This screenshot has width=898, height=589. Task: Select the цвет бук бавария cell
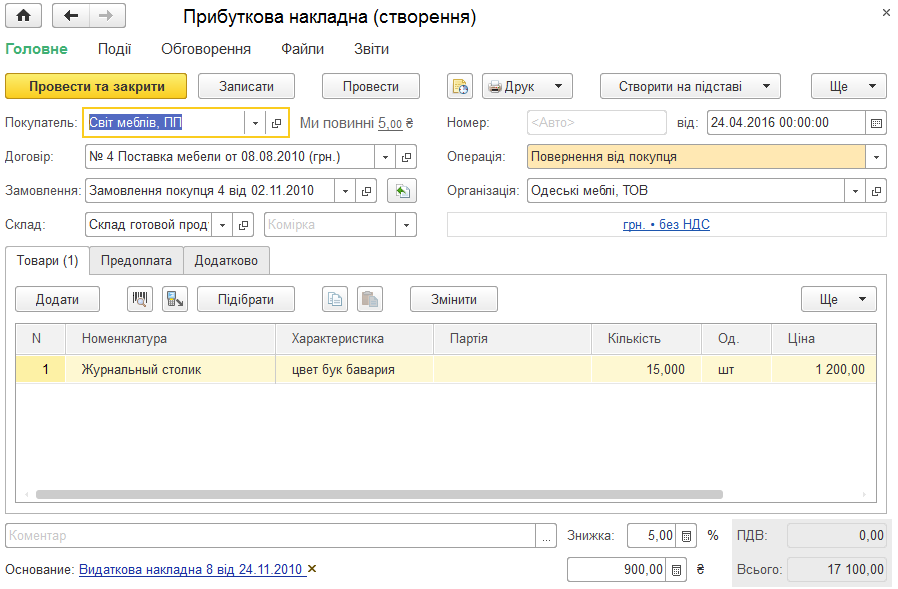click(x=355, y=370)
